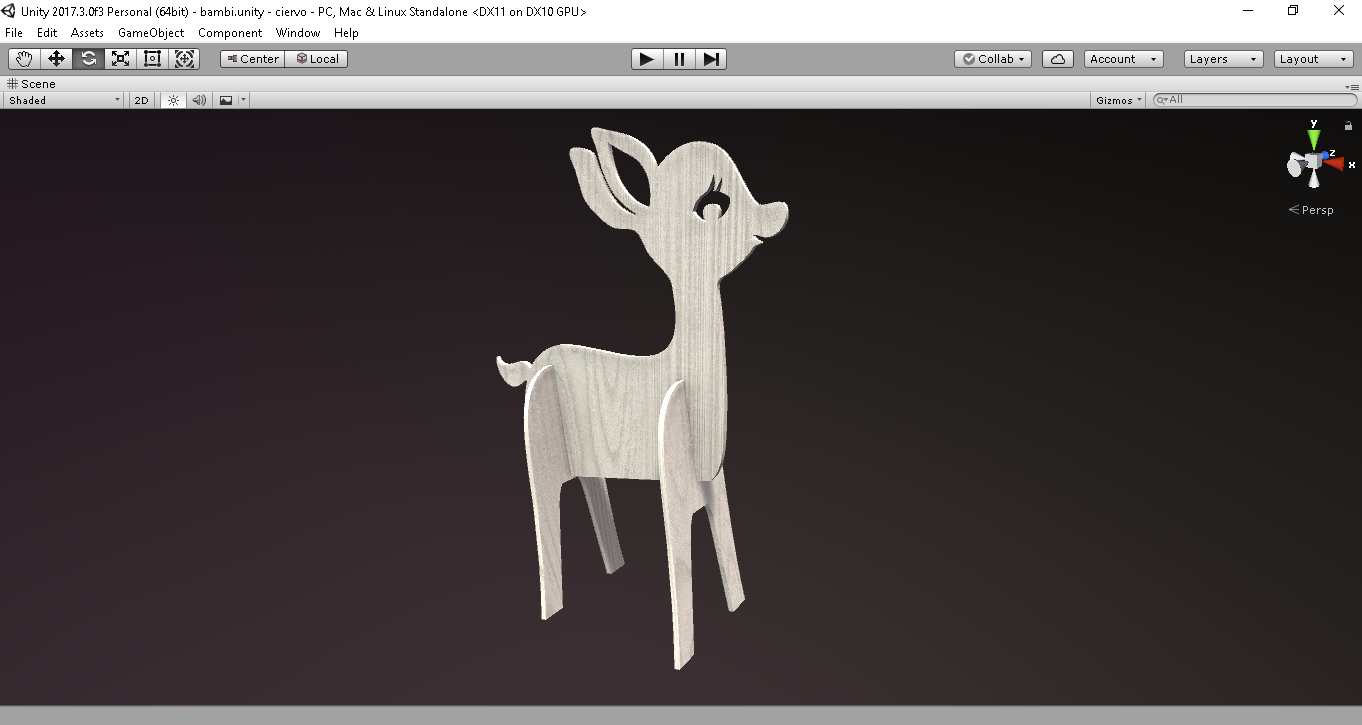Viewport: 1362px width, 725px height.
Task: Toggle pivot mode Center button
Action: click(x=252, y=59)
